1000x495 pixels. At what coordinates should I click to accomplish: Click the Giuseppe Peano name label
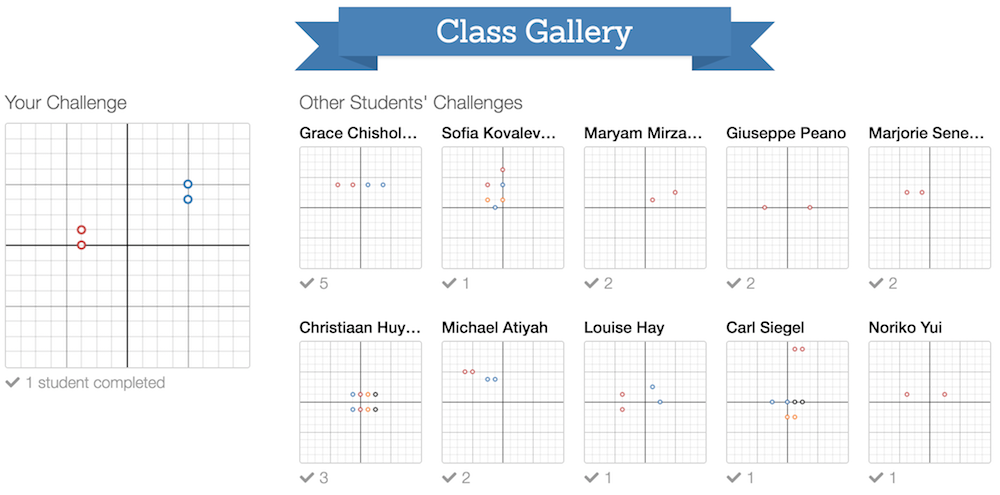[x=786, y=133]
